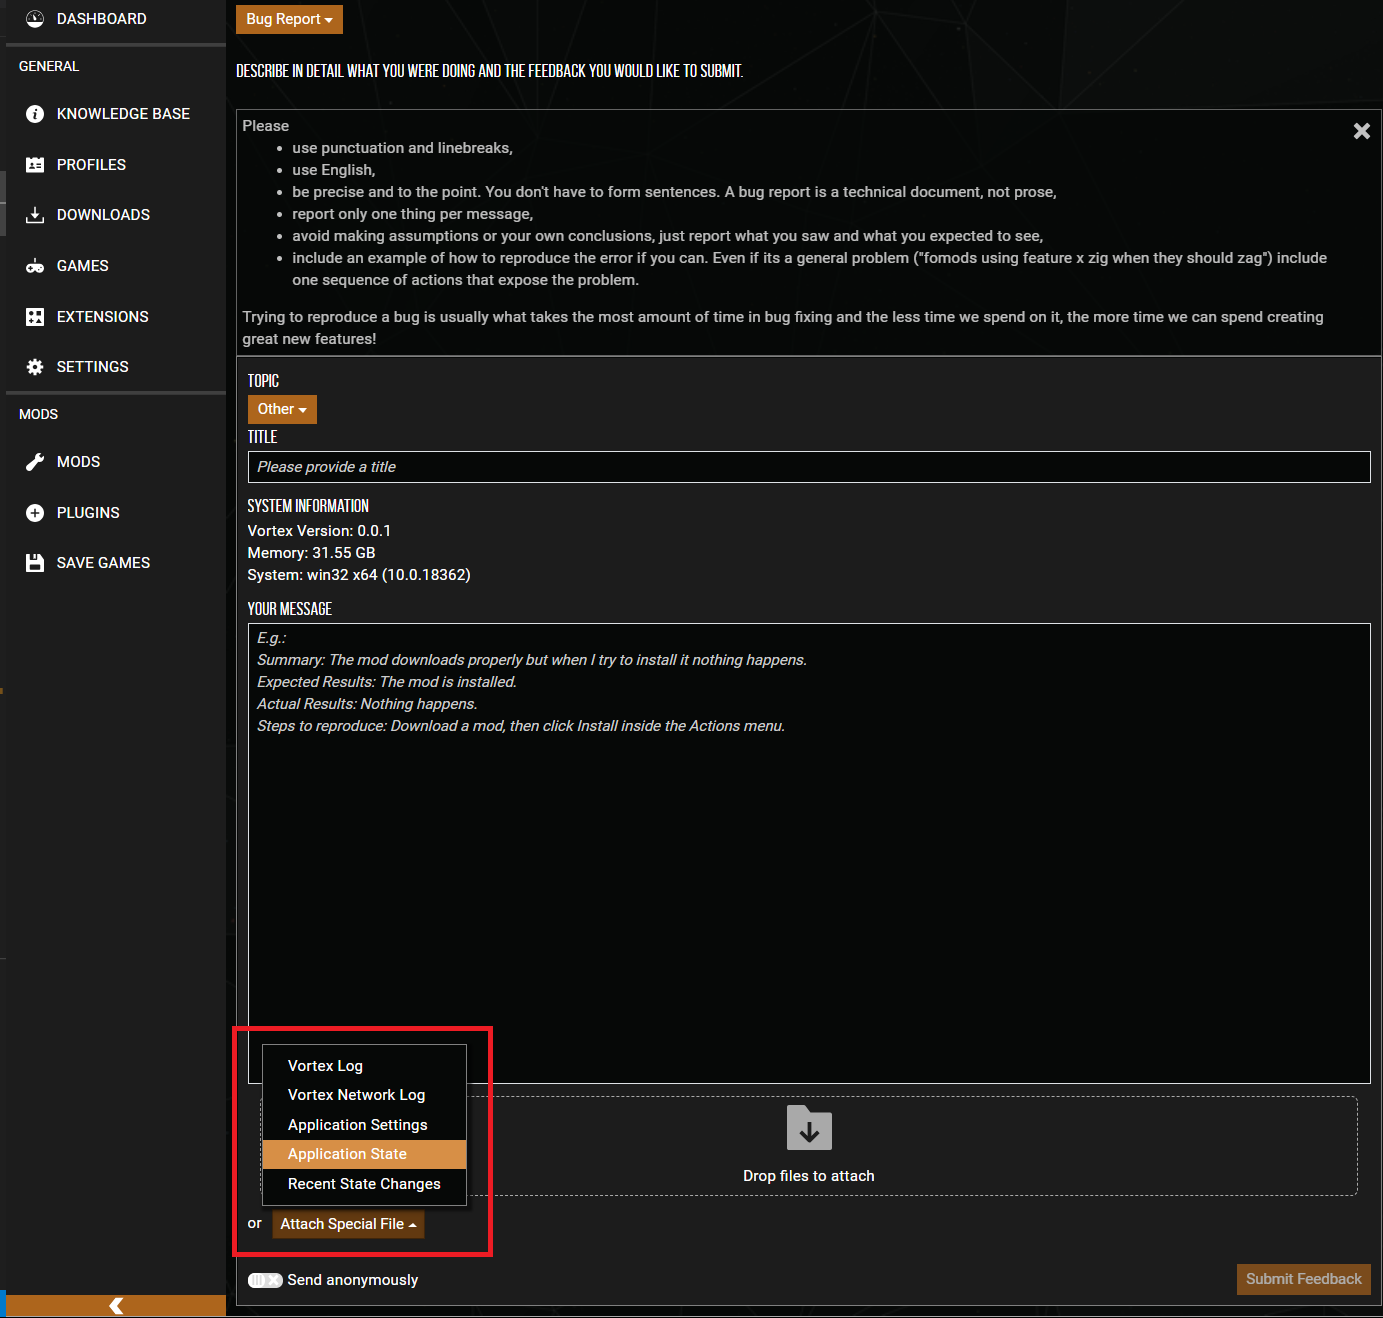The width and height of the screenshot is (1383, 1318).
Task: Select the Plugins icon under Mods
Action: point(35,512)
